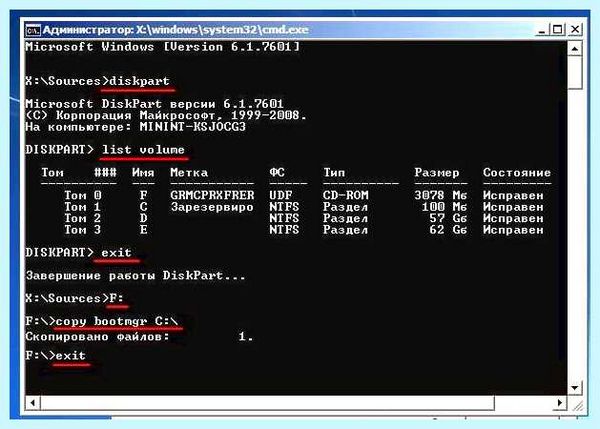Click the 'copy bootmgr C:\' command
The image size is (600, 429).
point(117,321)
